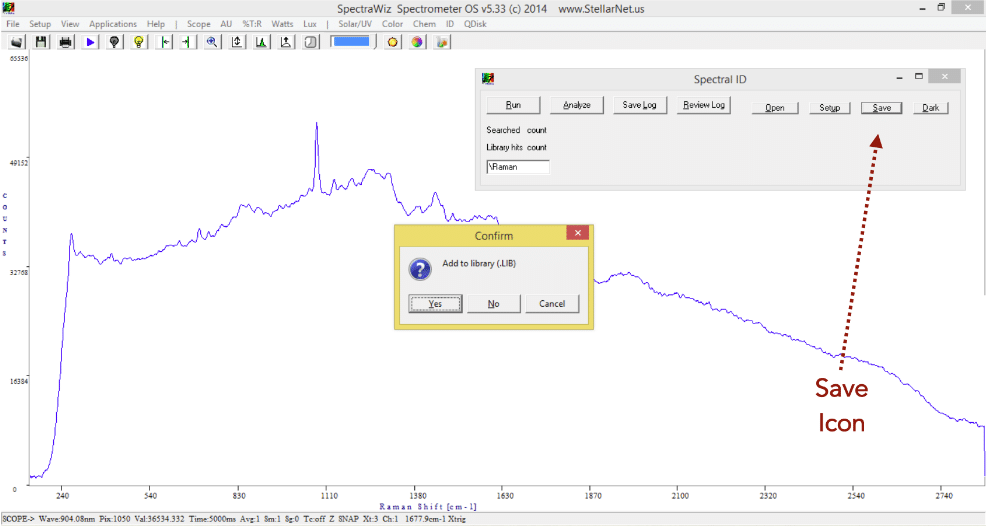Click the yellow light bulb reference icon
Viewport: 987px width, 529px height.
pyautogui.click(x=139, y=42)
